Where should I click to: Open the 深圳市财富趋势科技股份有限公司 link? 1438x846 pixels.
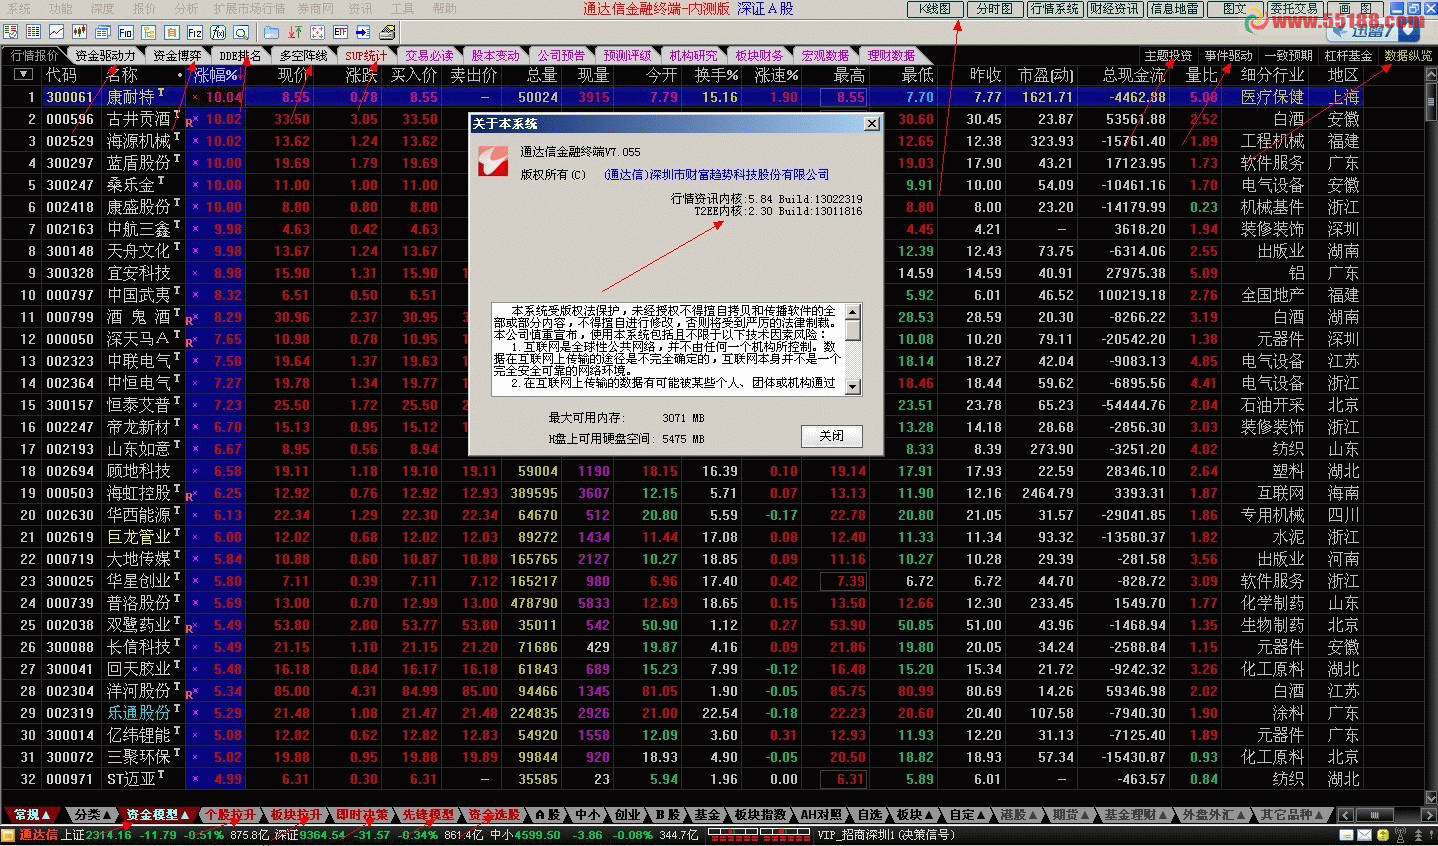[x=718, y=175]
